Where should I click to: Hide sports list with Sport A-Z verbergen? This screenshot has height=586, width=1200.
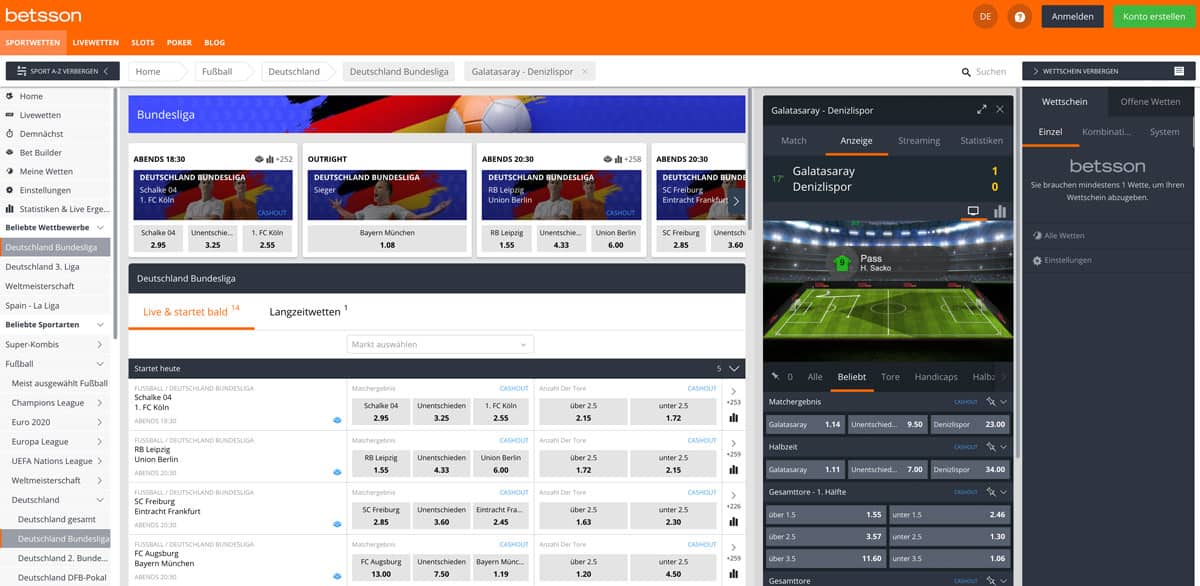pos(62,71)
